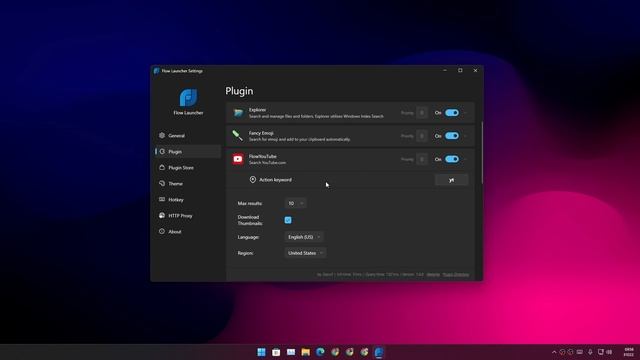Open the General settings section

point(188,136)
